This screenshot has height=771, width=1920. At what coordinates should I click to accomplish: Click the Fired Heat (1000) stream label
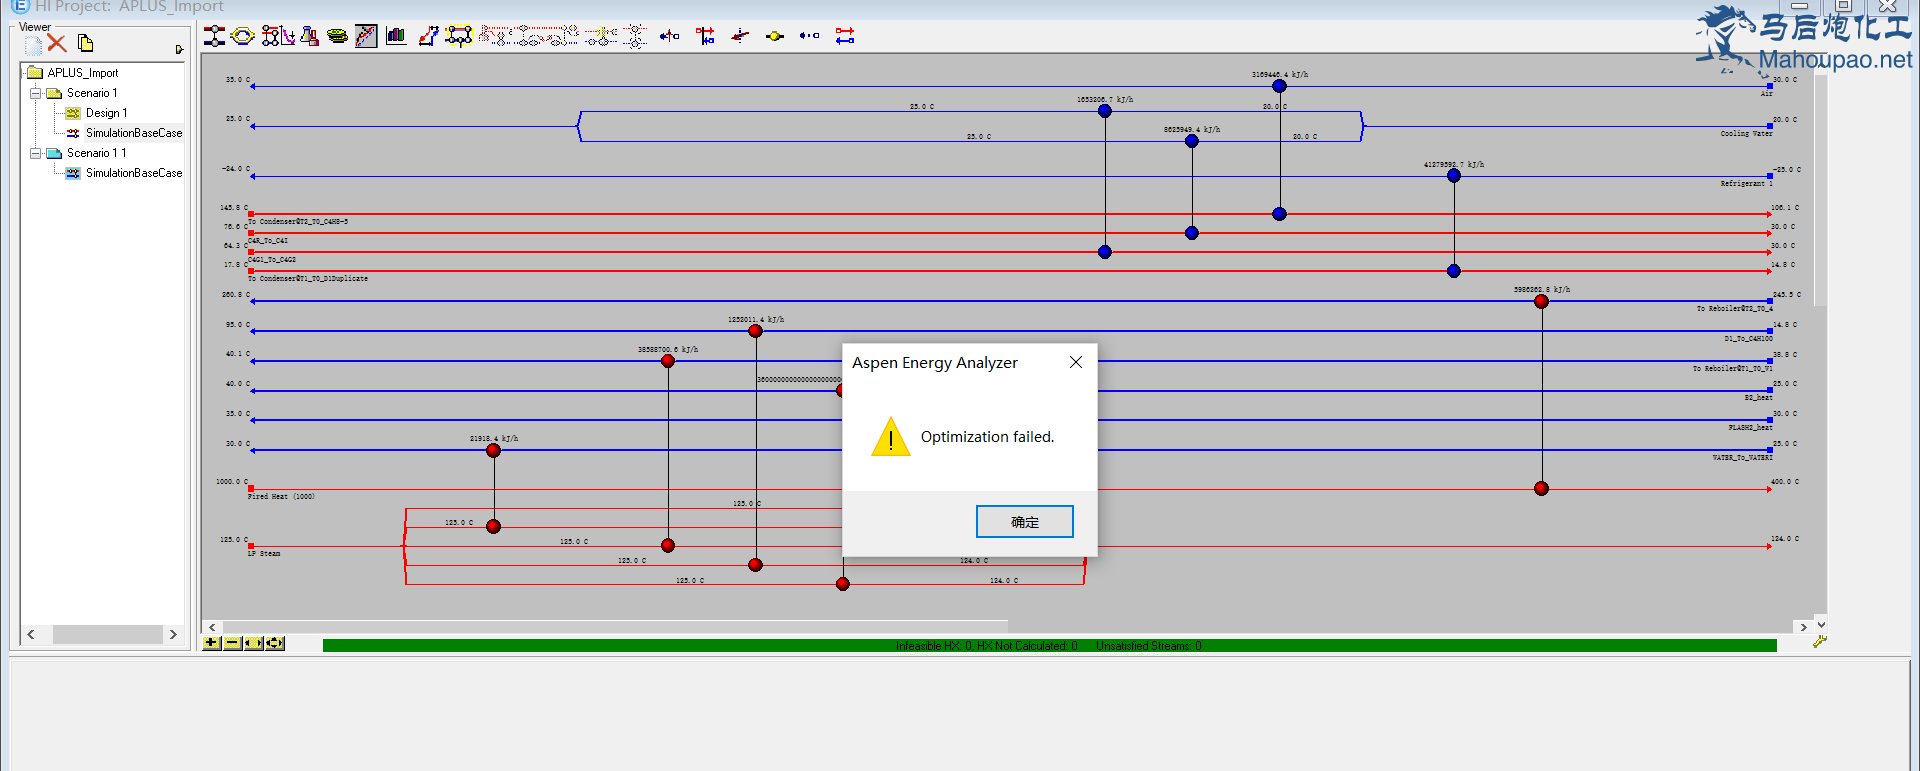click(281, 496)
